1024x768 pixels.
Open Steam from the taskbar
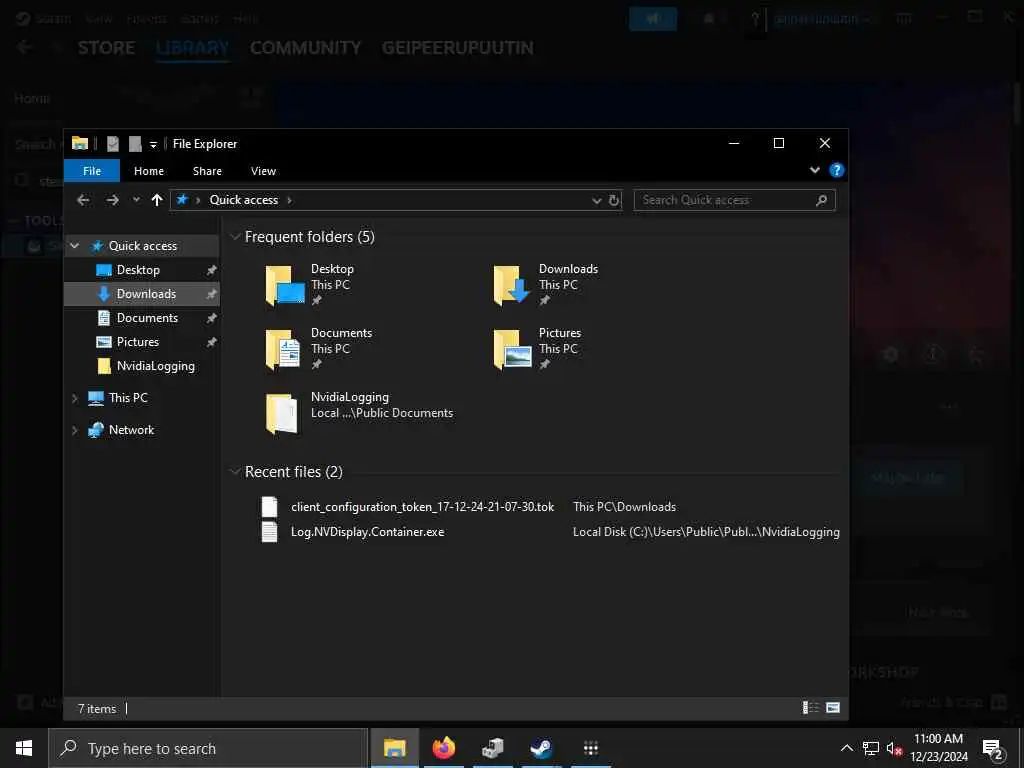point(541,748)
